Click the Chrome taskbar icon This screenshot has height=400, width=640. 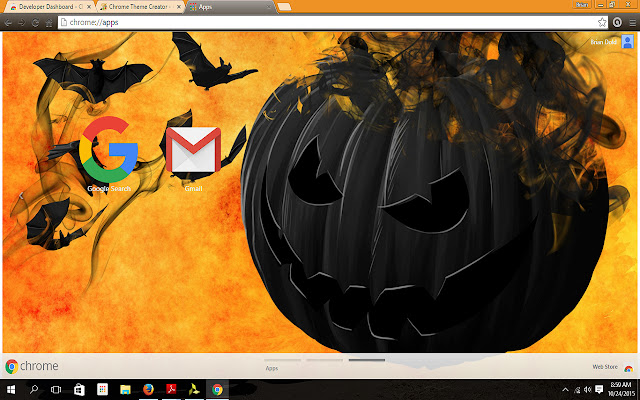[217, 389]
